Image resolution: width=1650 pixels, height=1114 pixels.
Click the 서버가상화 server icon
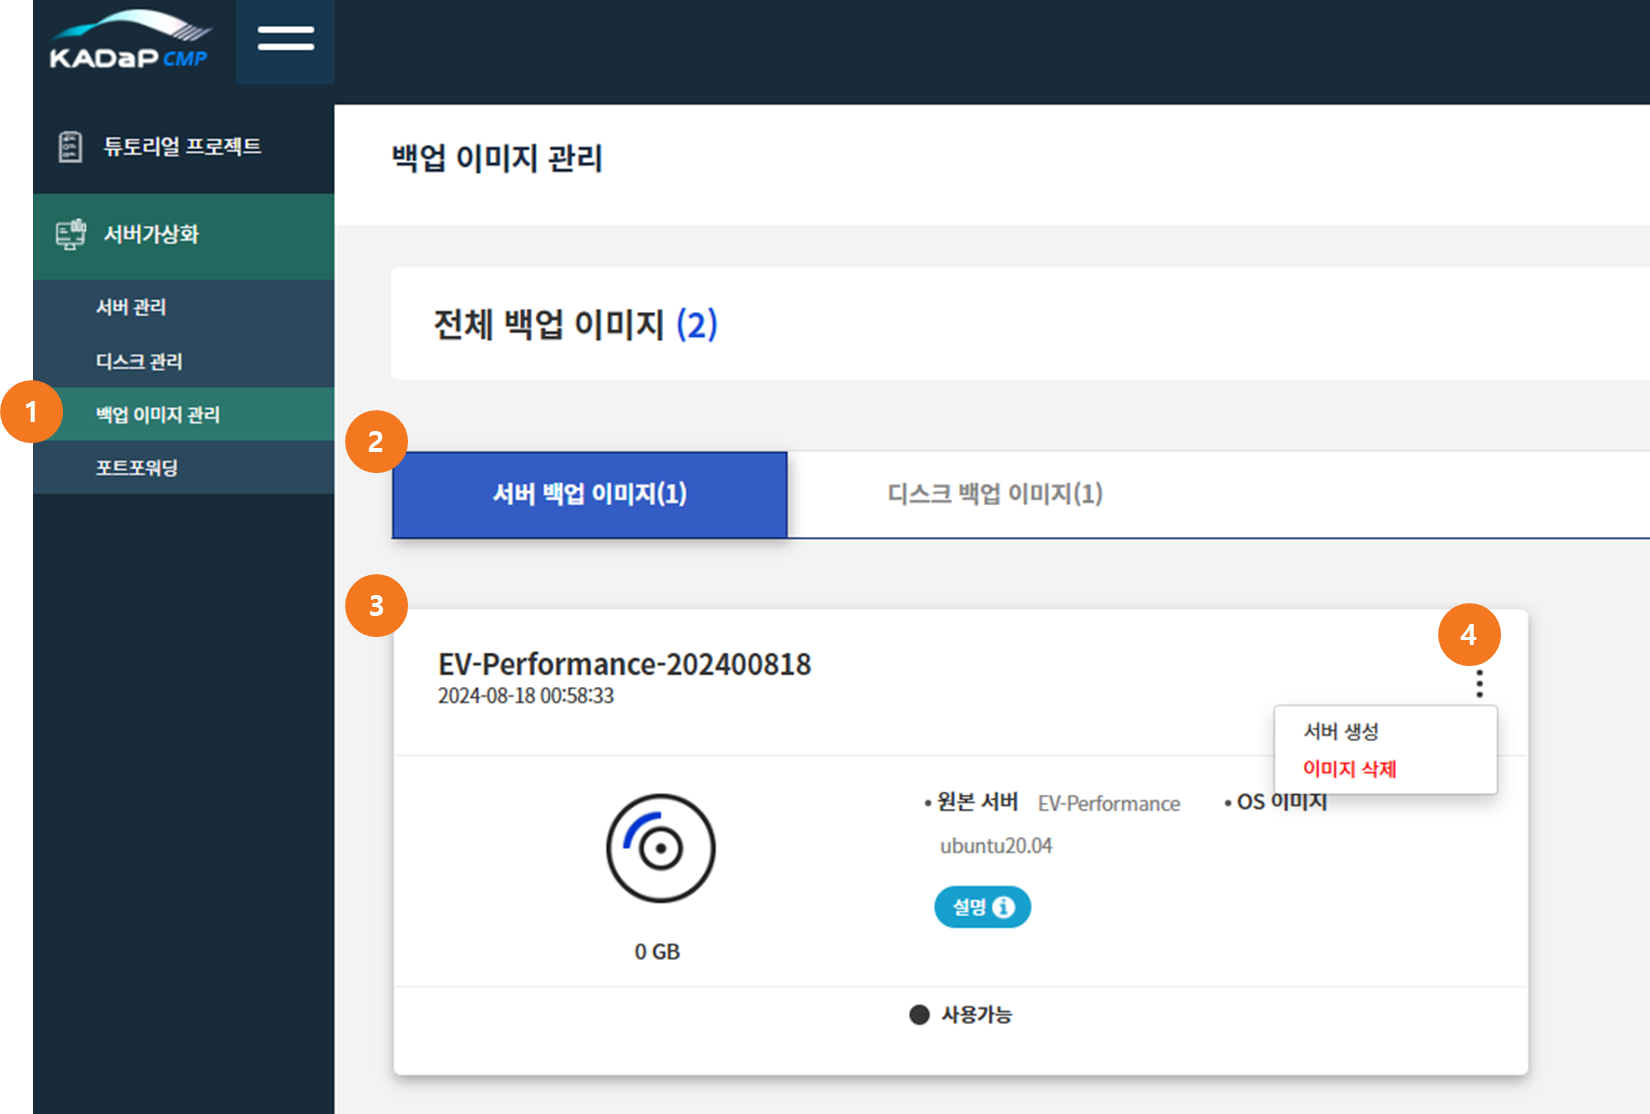click(70, 234)
